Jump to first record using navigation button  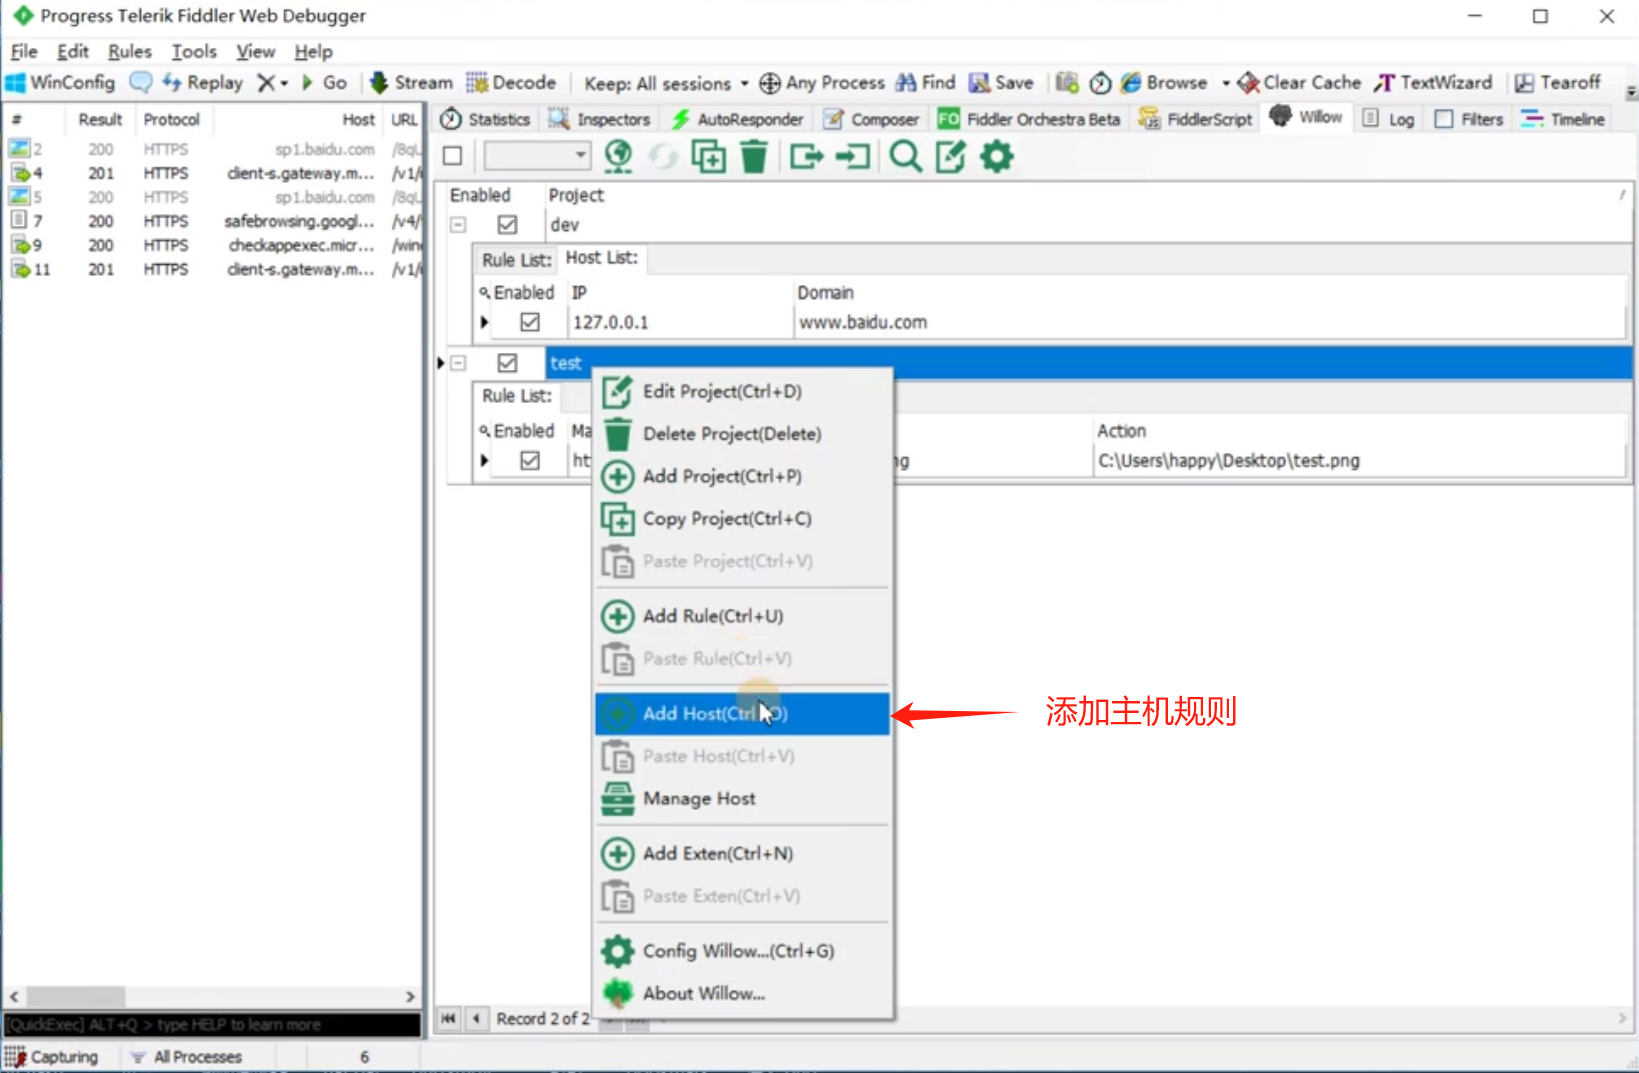coord(448,1018)
